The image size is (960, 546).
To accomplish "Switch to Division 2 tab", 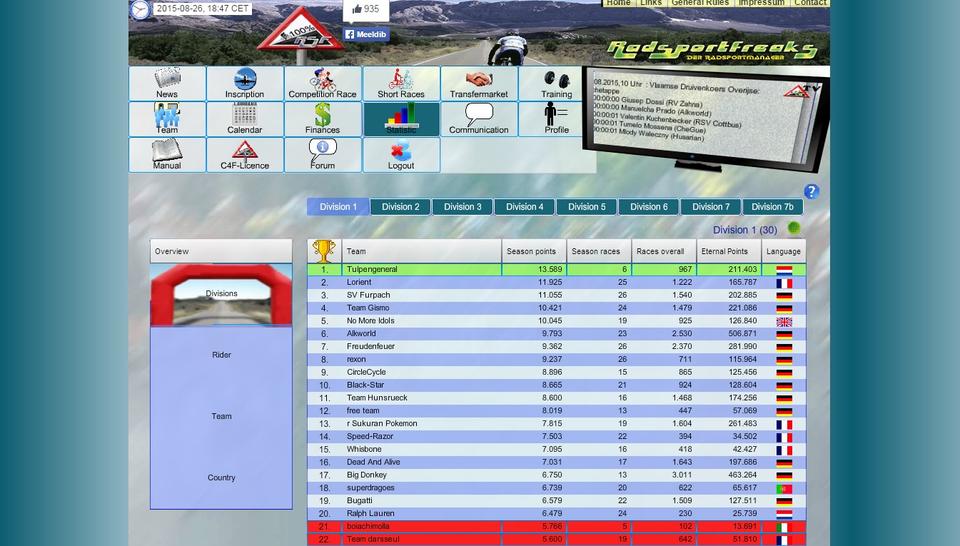I will 400,207.
